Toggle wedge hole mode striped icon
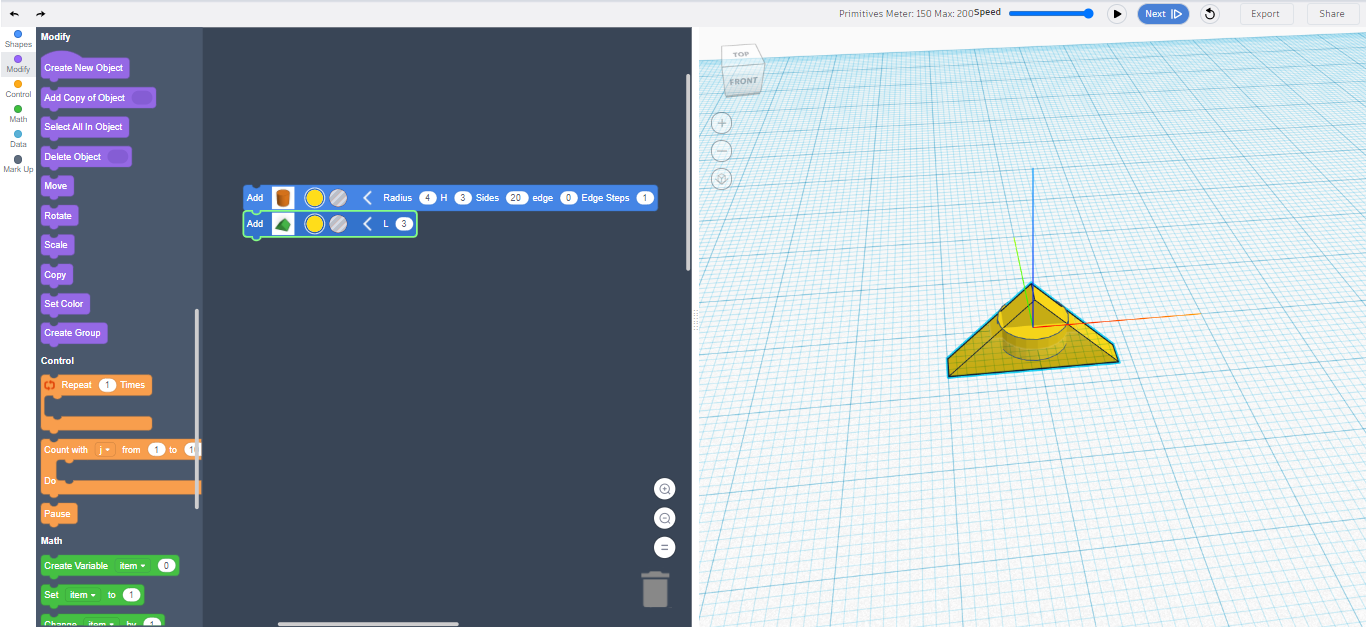Screen dimensions: 1366x627 [338, 224]
